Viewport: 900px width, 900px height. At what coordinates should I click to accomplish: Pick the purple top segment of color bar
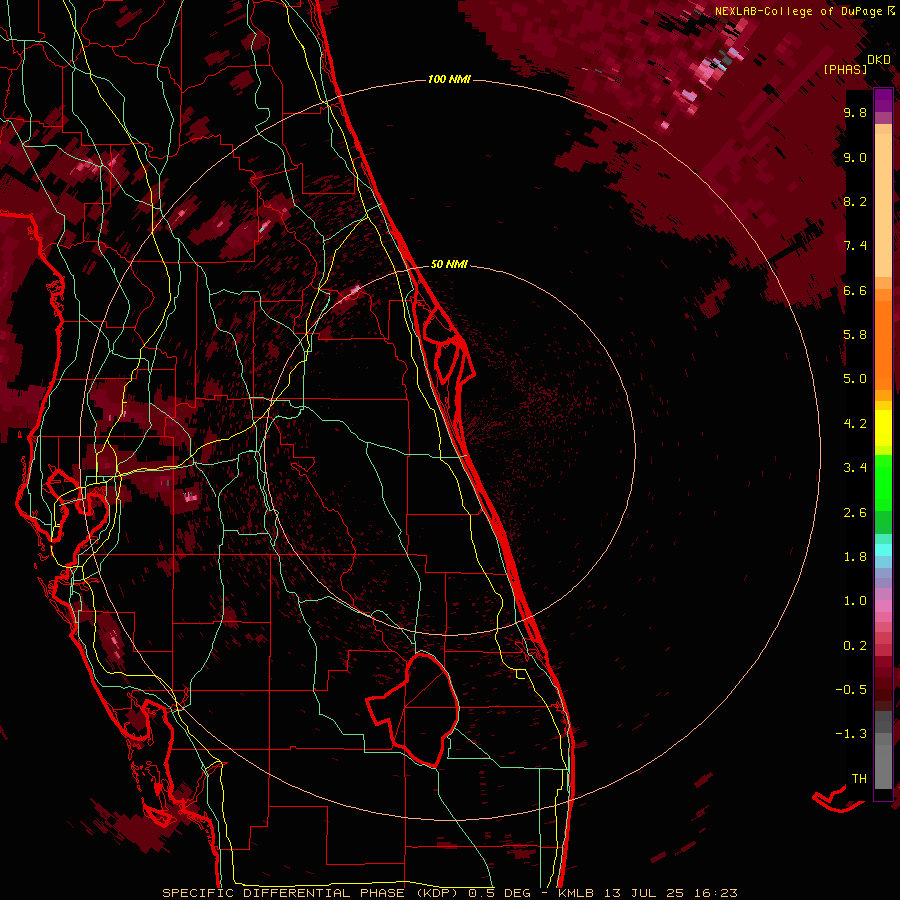click(883, 100)
